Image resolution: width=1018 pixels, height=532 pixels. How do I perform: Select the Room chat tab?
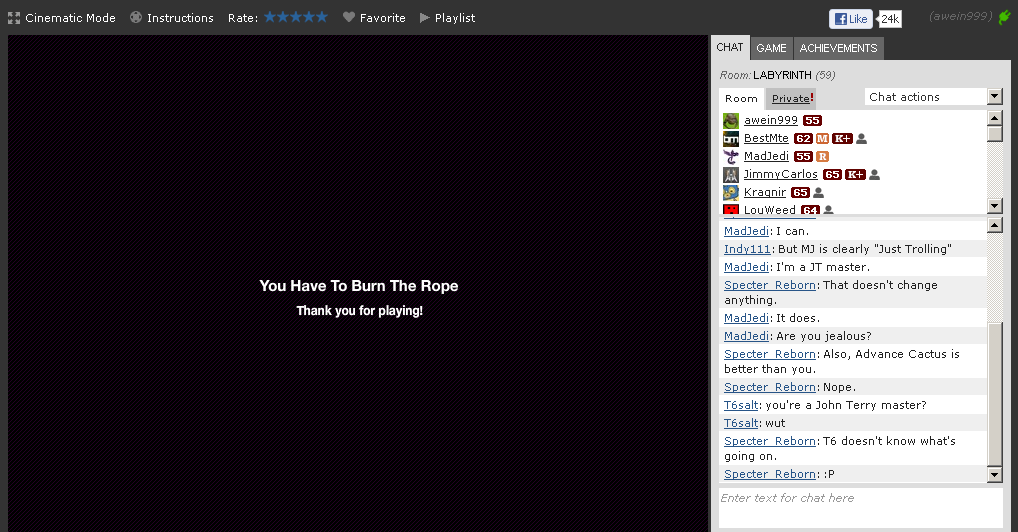[741, 99]
